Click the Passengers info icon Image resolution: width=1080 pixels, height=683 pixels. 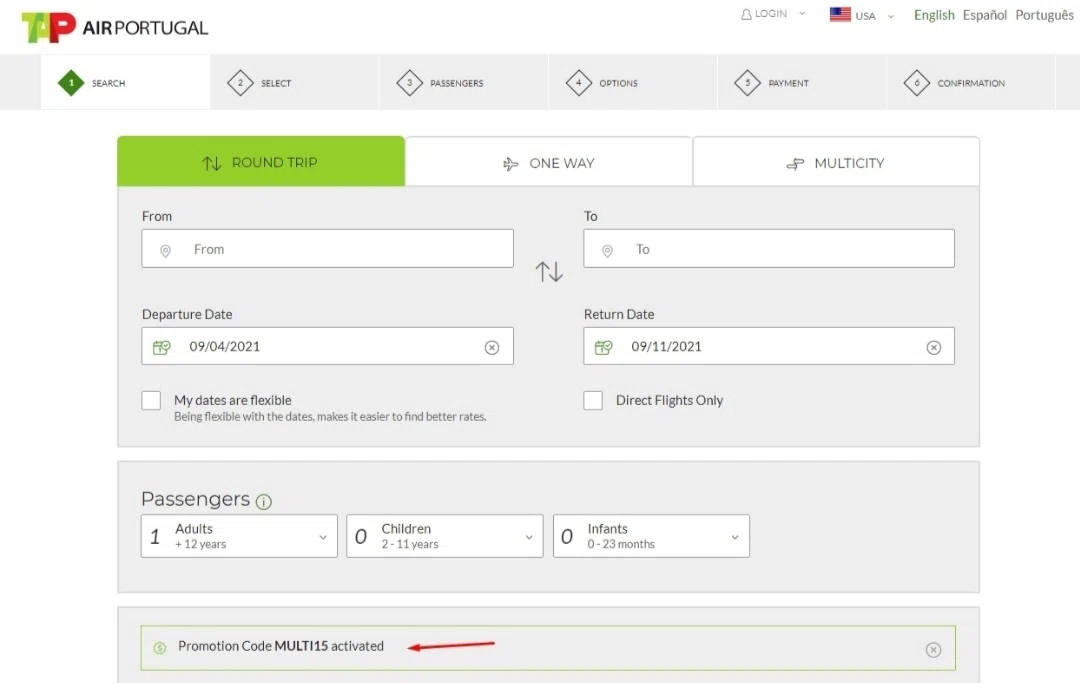point(264,501)
